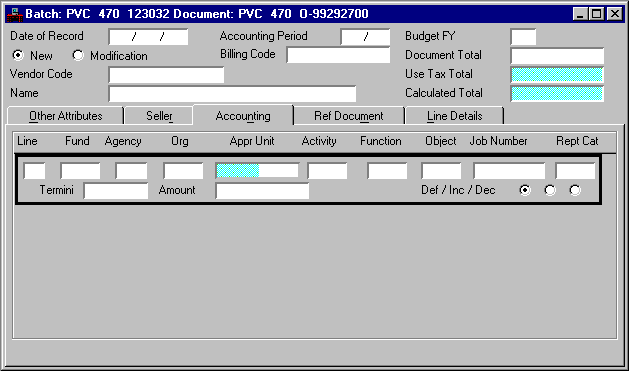The width and height of the screenshot is (629, 371).
Task: Switch to the Other Attributes tab
Action: (x=65, y=116)
